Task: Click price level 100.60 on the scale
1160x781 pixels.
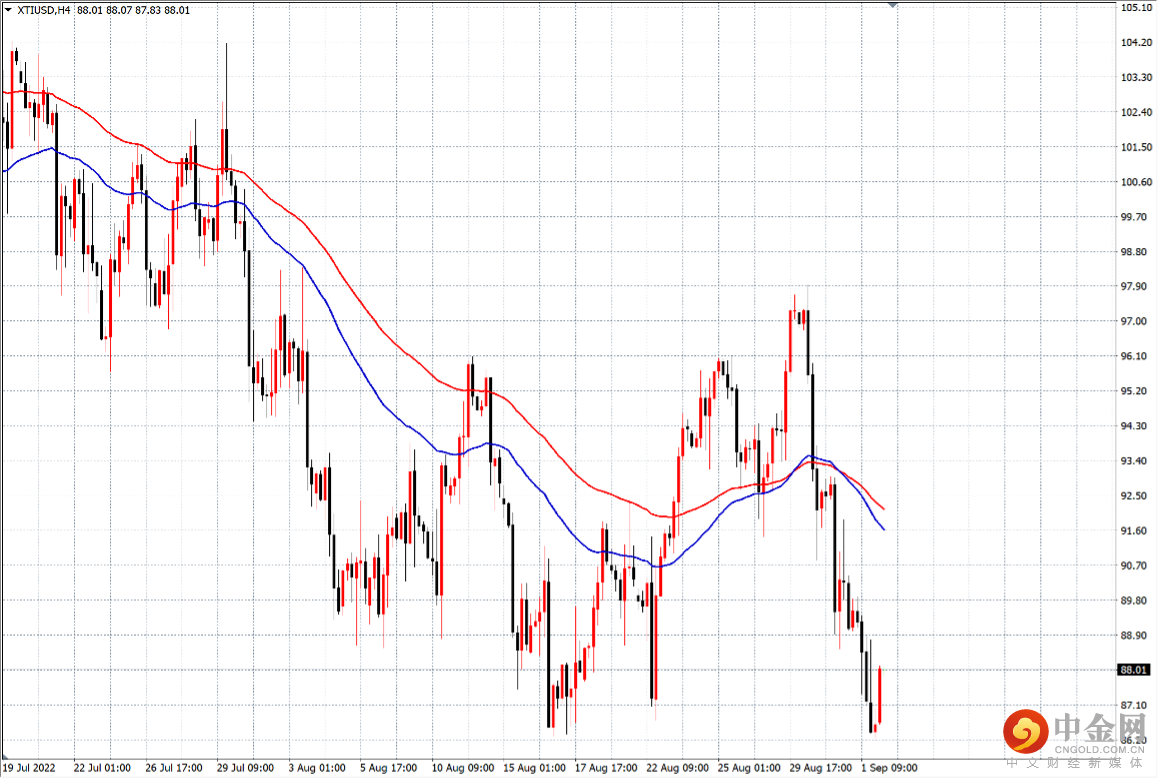Action: click(x=1136, y=181)
